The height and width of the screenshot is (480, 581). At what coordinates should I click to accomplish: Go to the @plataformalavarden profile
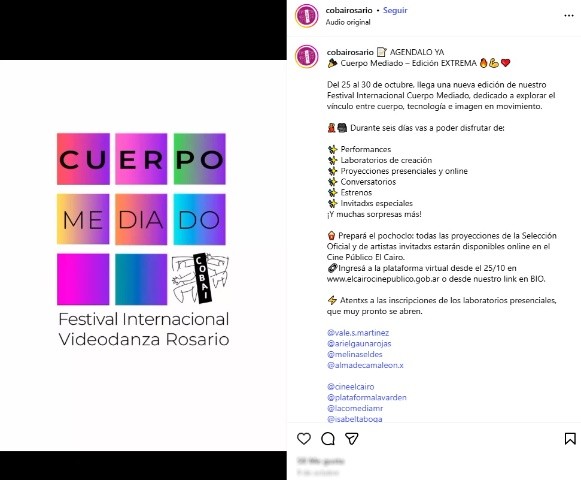coord(366,397)
